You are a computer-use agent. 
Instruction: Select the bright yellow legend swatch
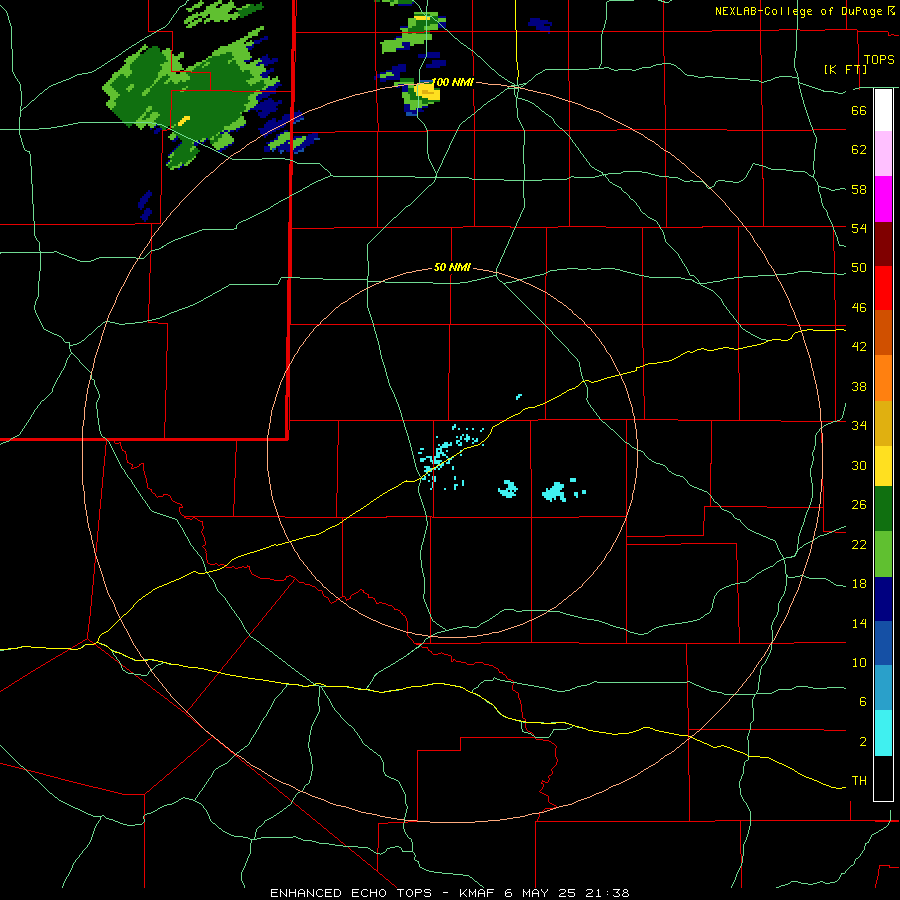coord(883,466)
